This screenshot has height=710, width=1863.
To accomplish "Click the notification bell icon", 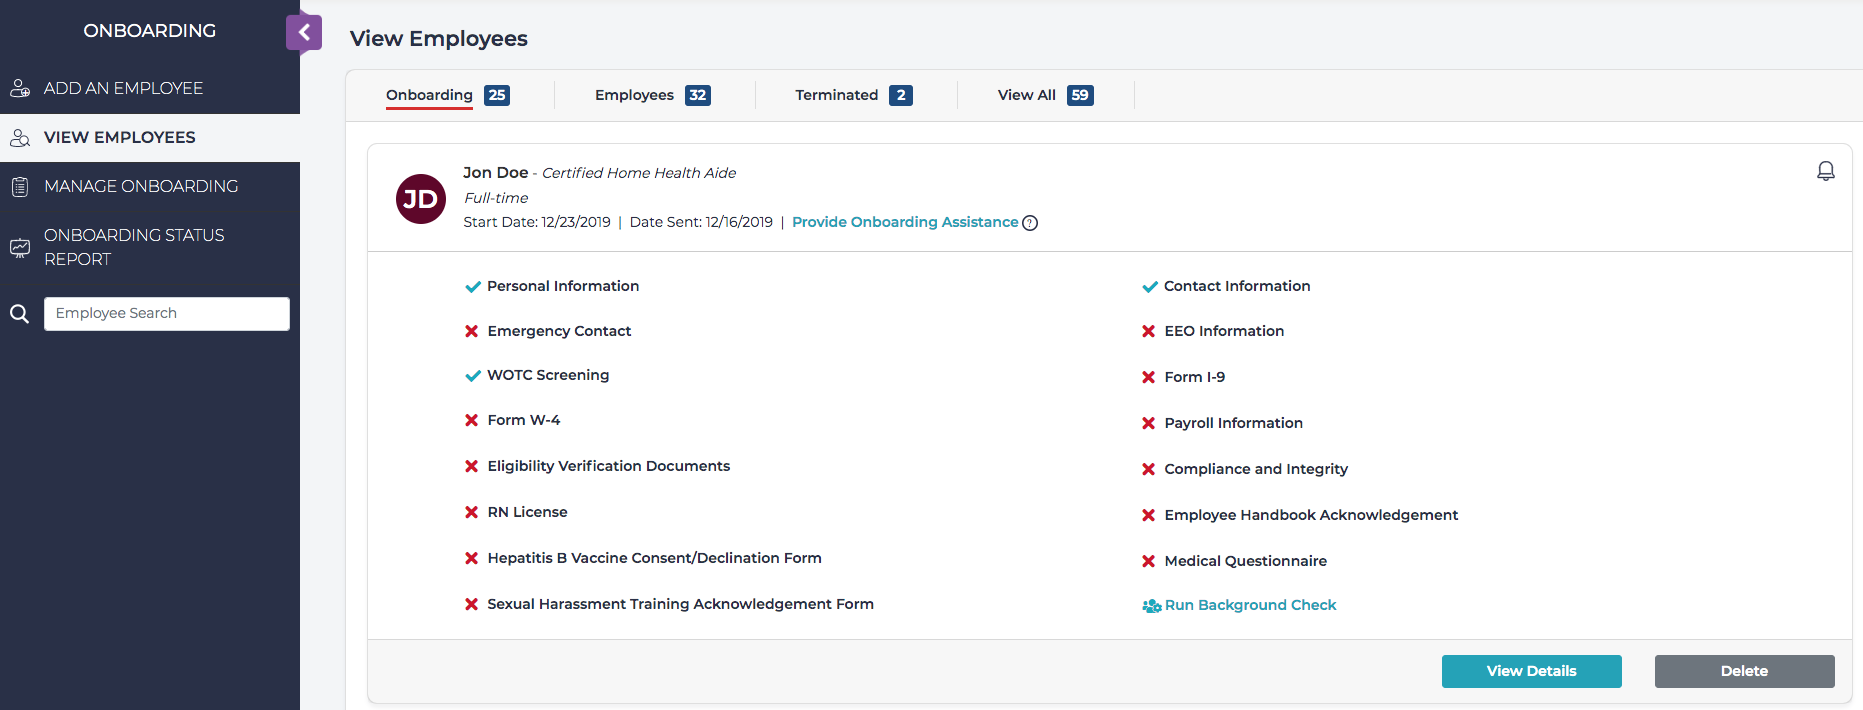I will pos(1825,171).
